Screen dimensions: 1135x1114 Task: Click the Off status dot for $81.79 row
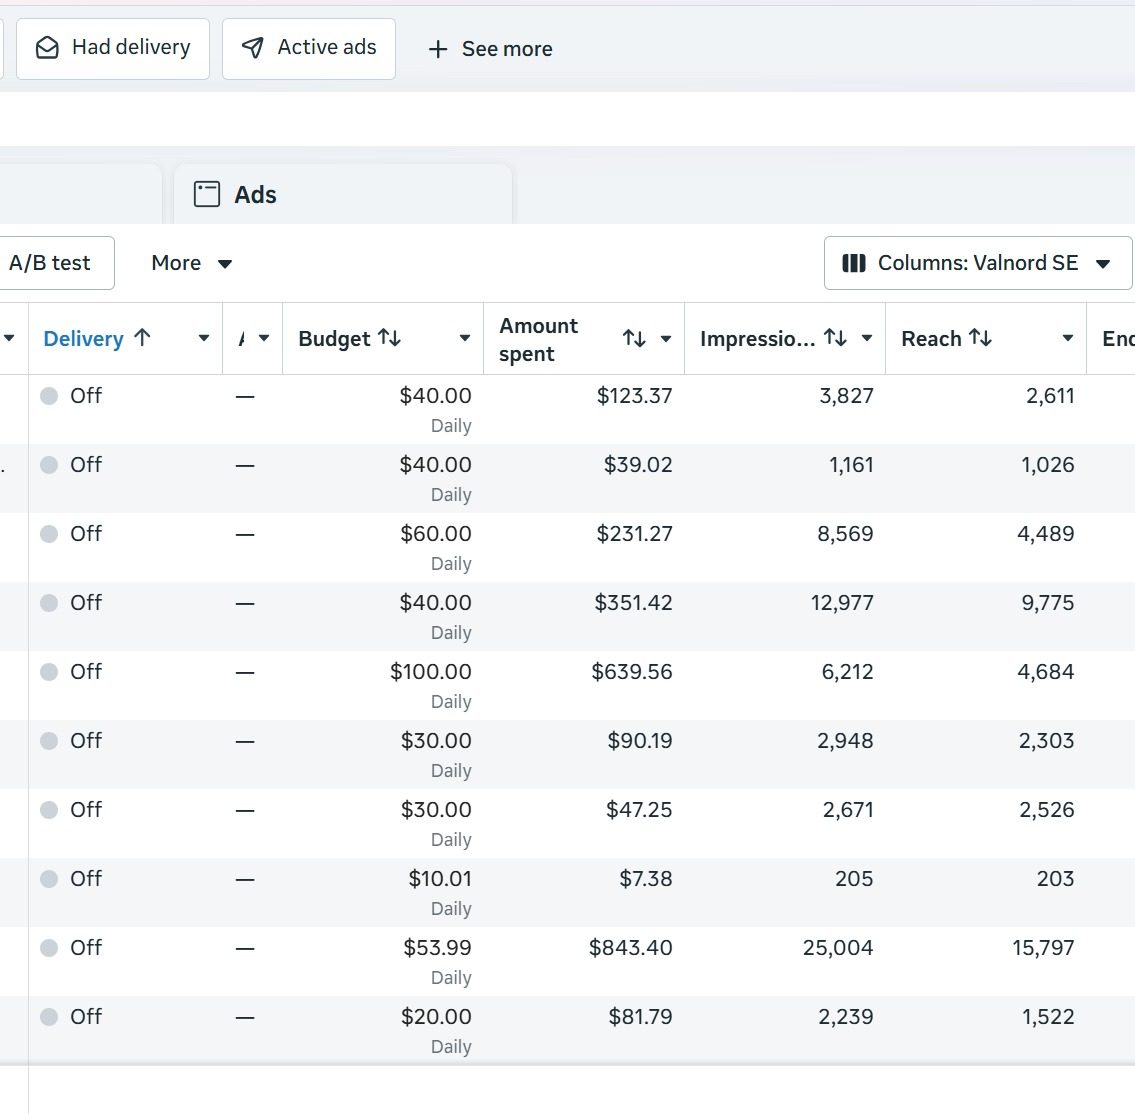click(48, 1017)
